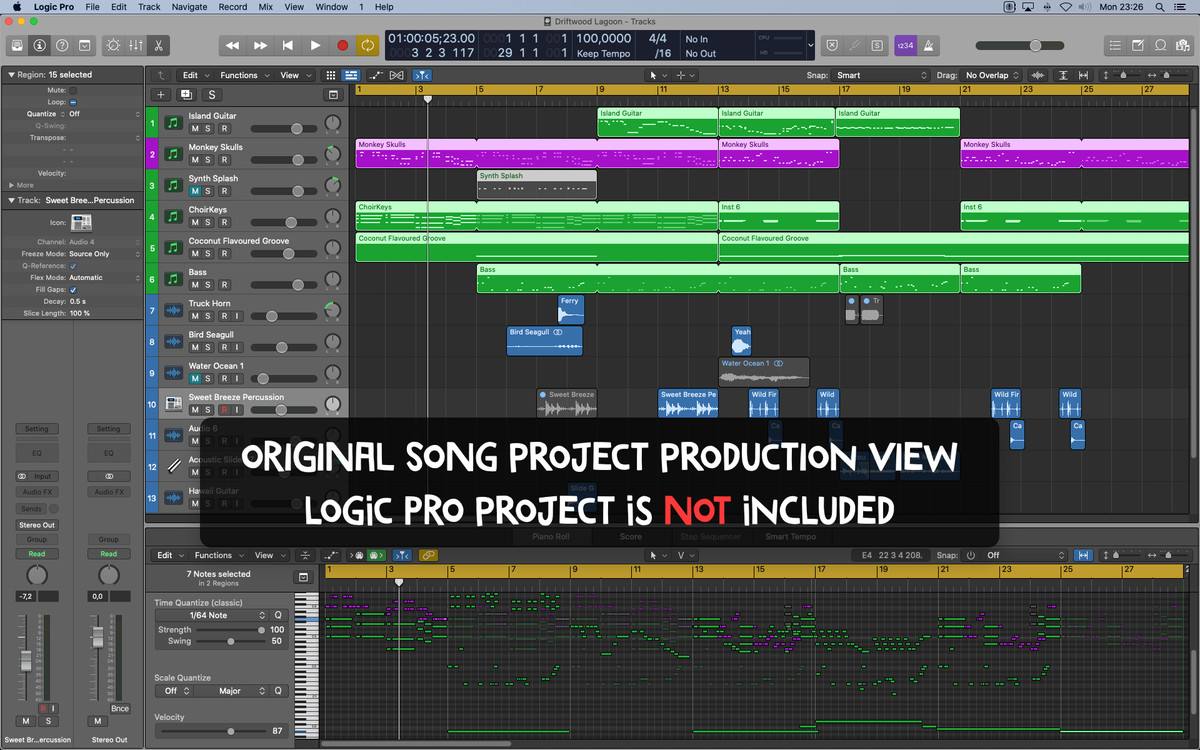Click the Scale Quantize Q button
This screenshot has height=750, width=1200.
[279, 691]
